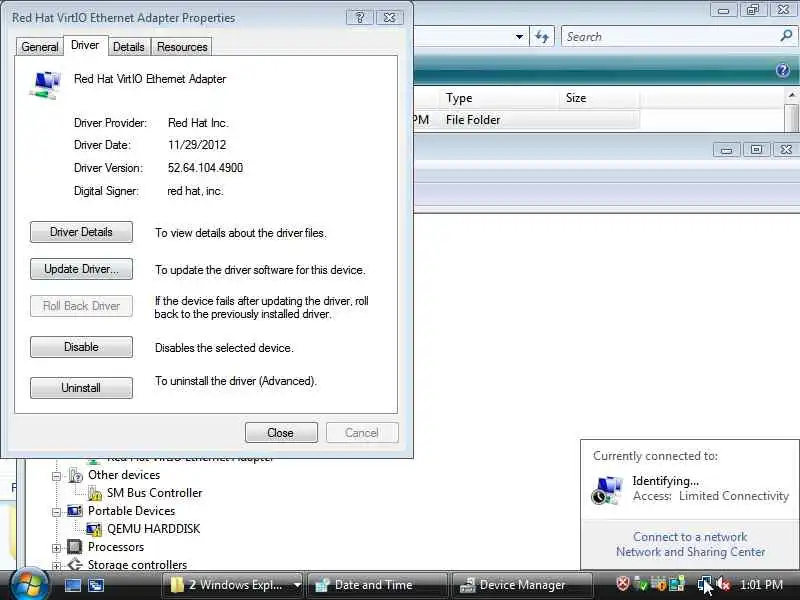
Task: Uninstall the VirtIO Ethernet driver
Action: tap(81, 388)
